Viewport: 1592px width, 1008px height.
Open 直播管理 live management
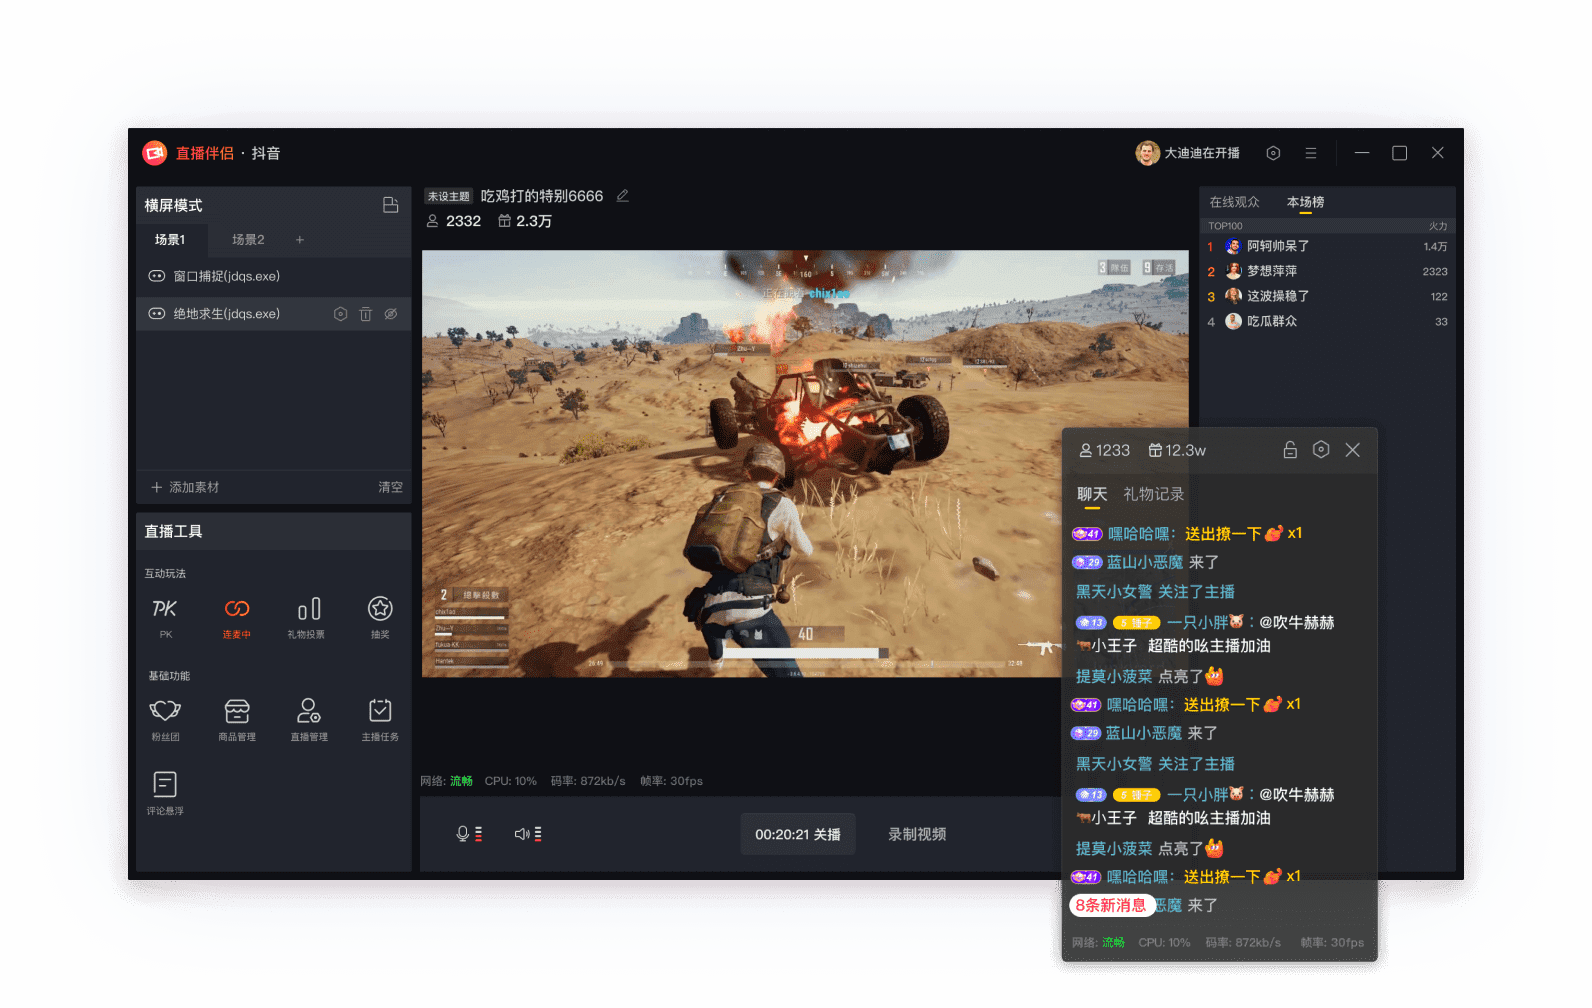[x=309, y=719]
